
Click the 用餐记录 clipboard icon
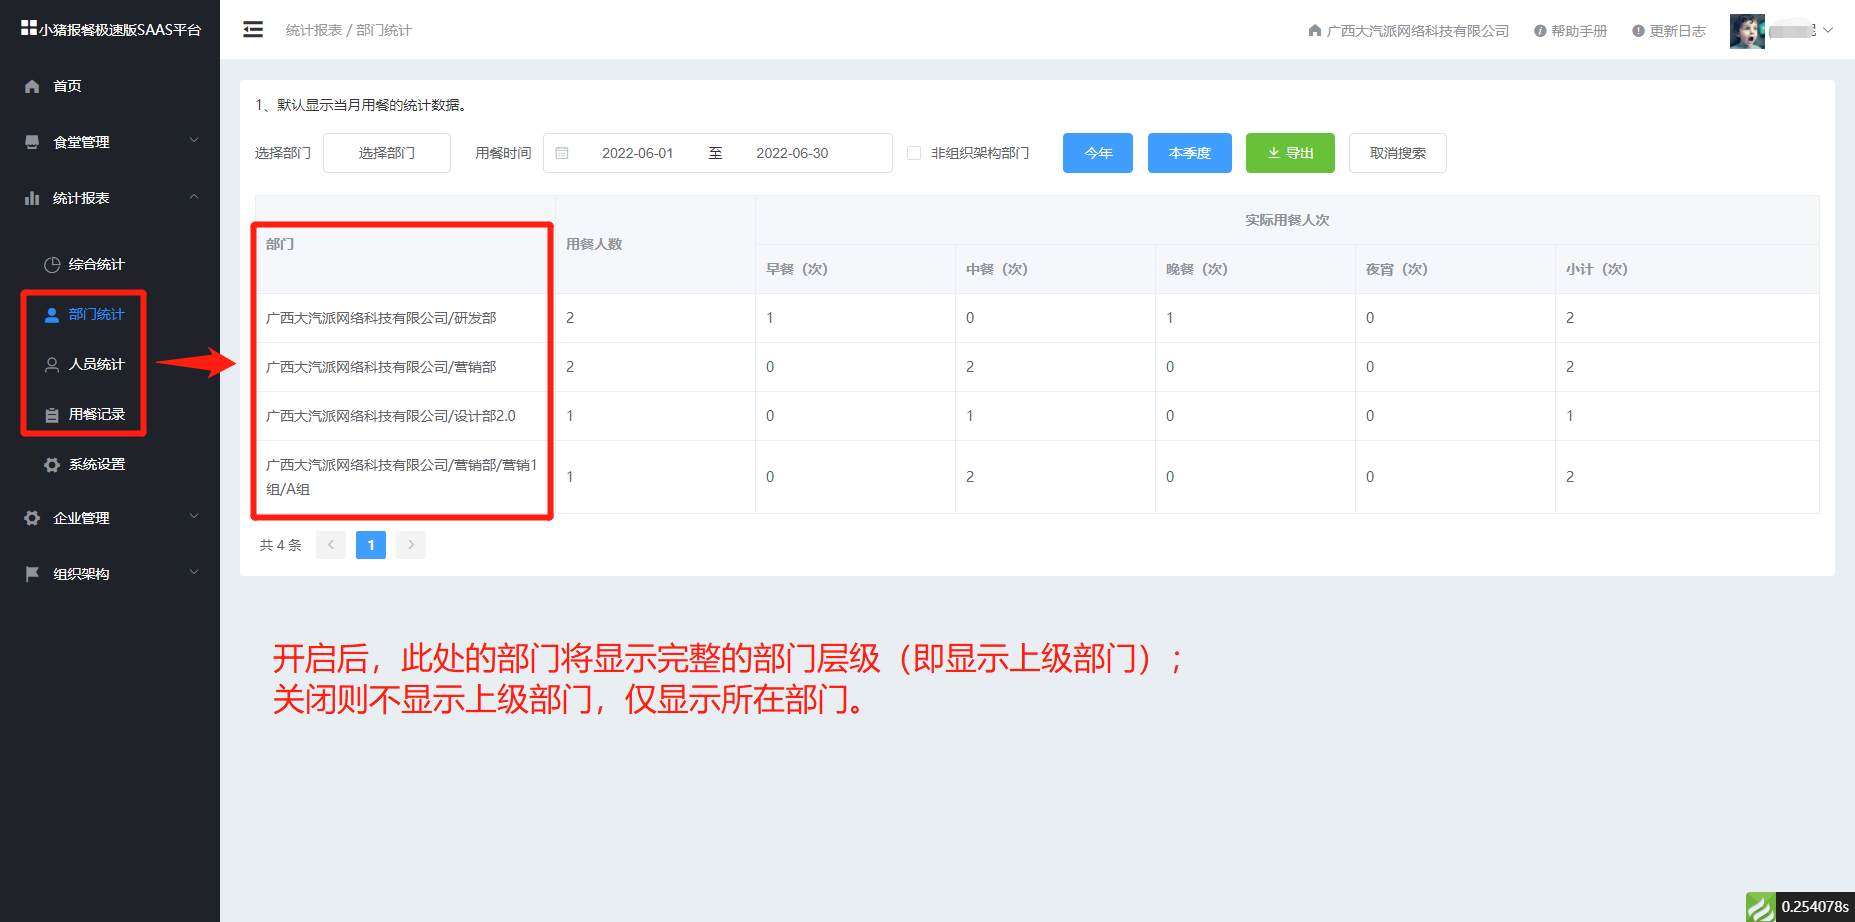coord(52,415)
